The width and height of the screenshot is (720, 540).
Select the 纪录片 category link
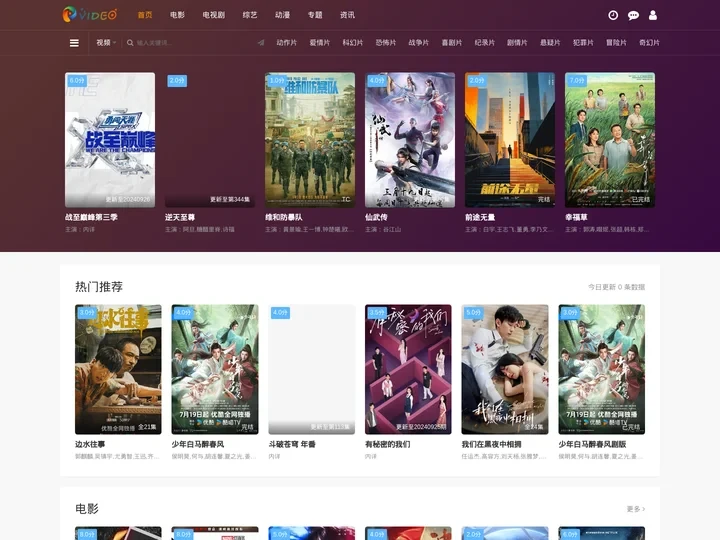(x=484, y=43)
